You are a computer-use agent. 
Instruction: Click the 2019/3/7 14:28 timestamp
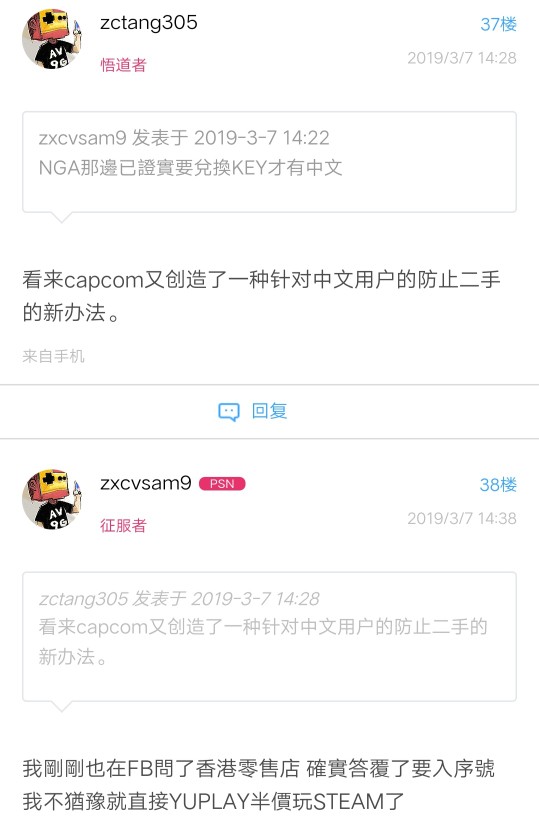coord(462,58)
